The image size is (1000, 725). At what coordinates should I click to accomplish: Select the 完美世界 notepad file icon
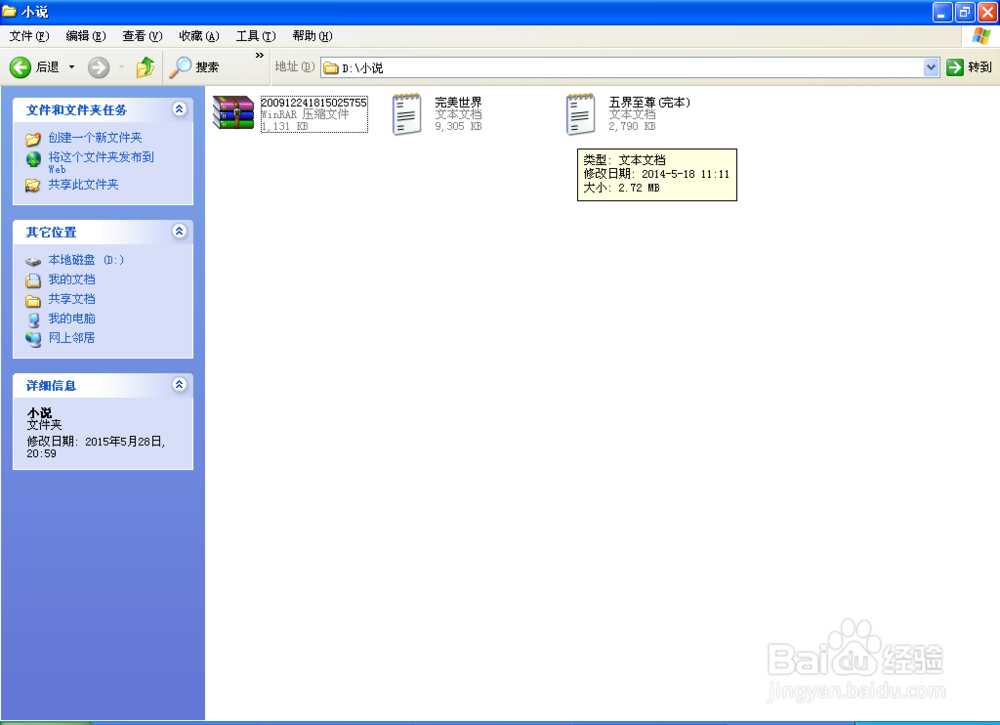coord(407,114)
